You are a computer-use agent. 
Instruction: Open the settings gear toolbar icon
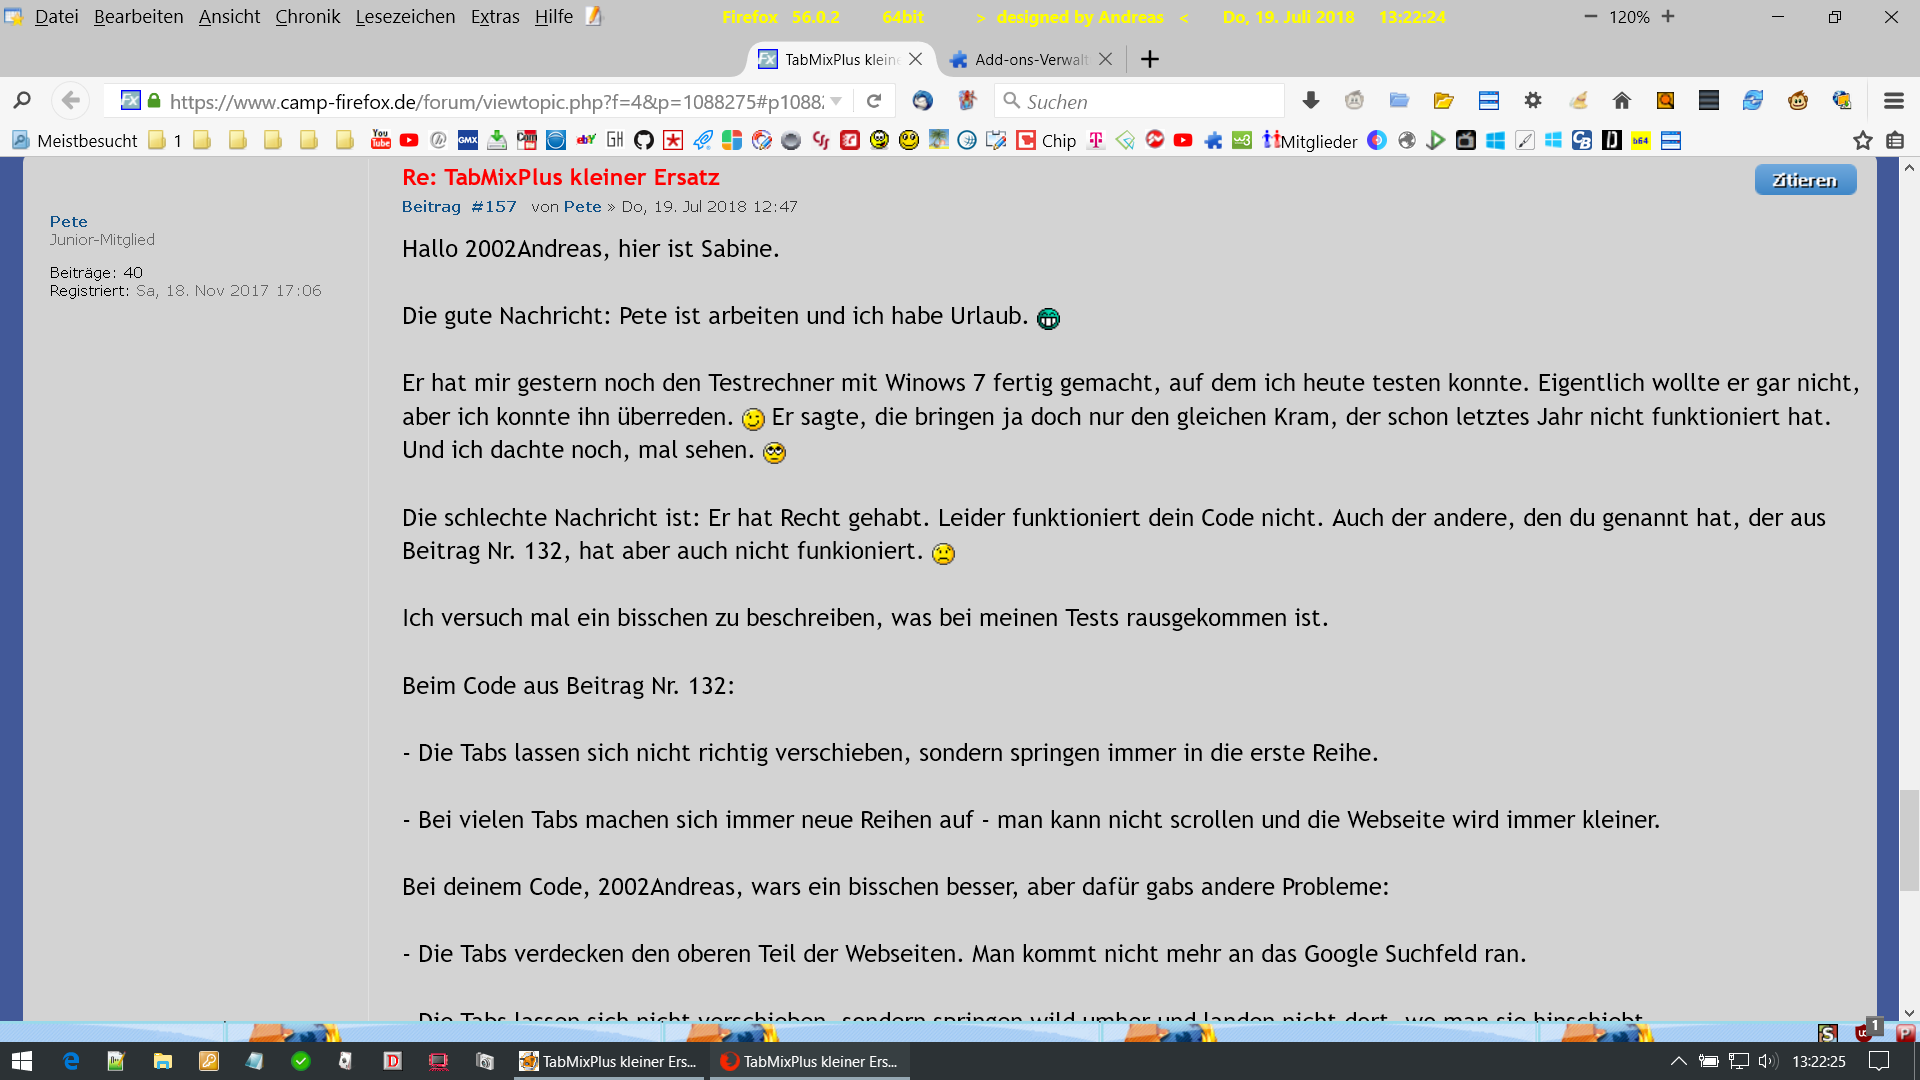1533,101
